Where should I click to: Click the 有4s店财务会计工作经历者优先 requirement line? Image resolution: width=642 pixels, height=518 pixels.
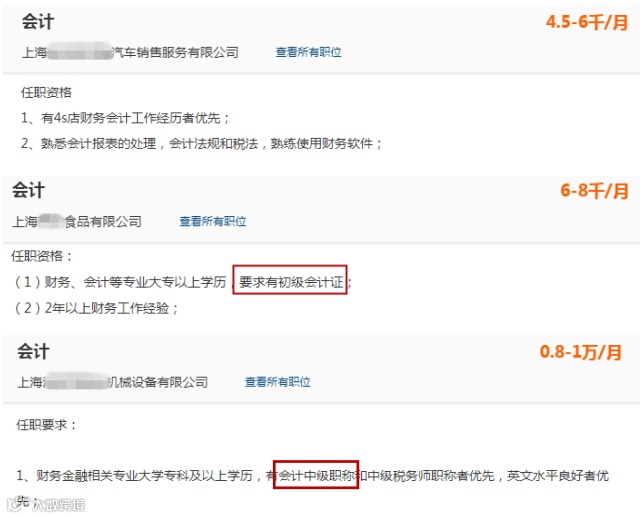tap(125, 118)
